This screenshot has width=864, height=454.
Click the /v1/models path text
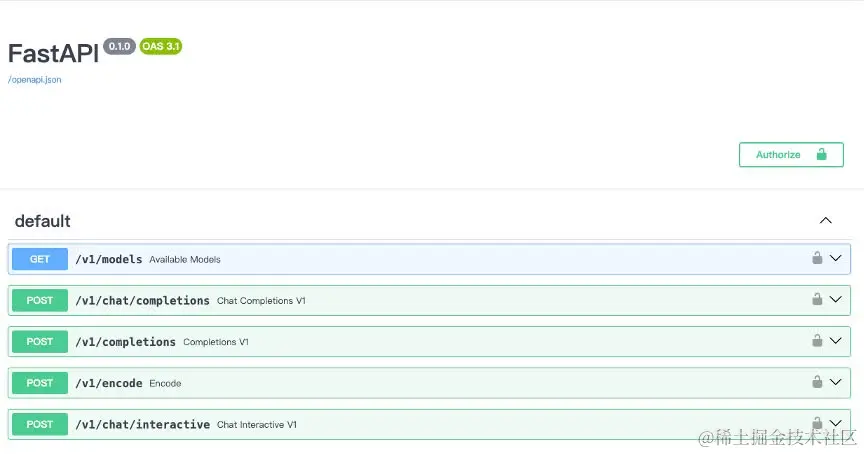click(x=109, y=259)
